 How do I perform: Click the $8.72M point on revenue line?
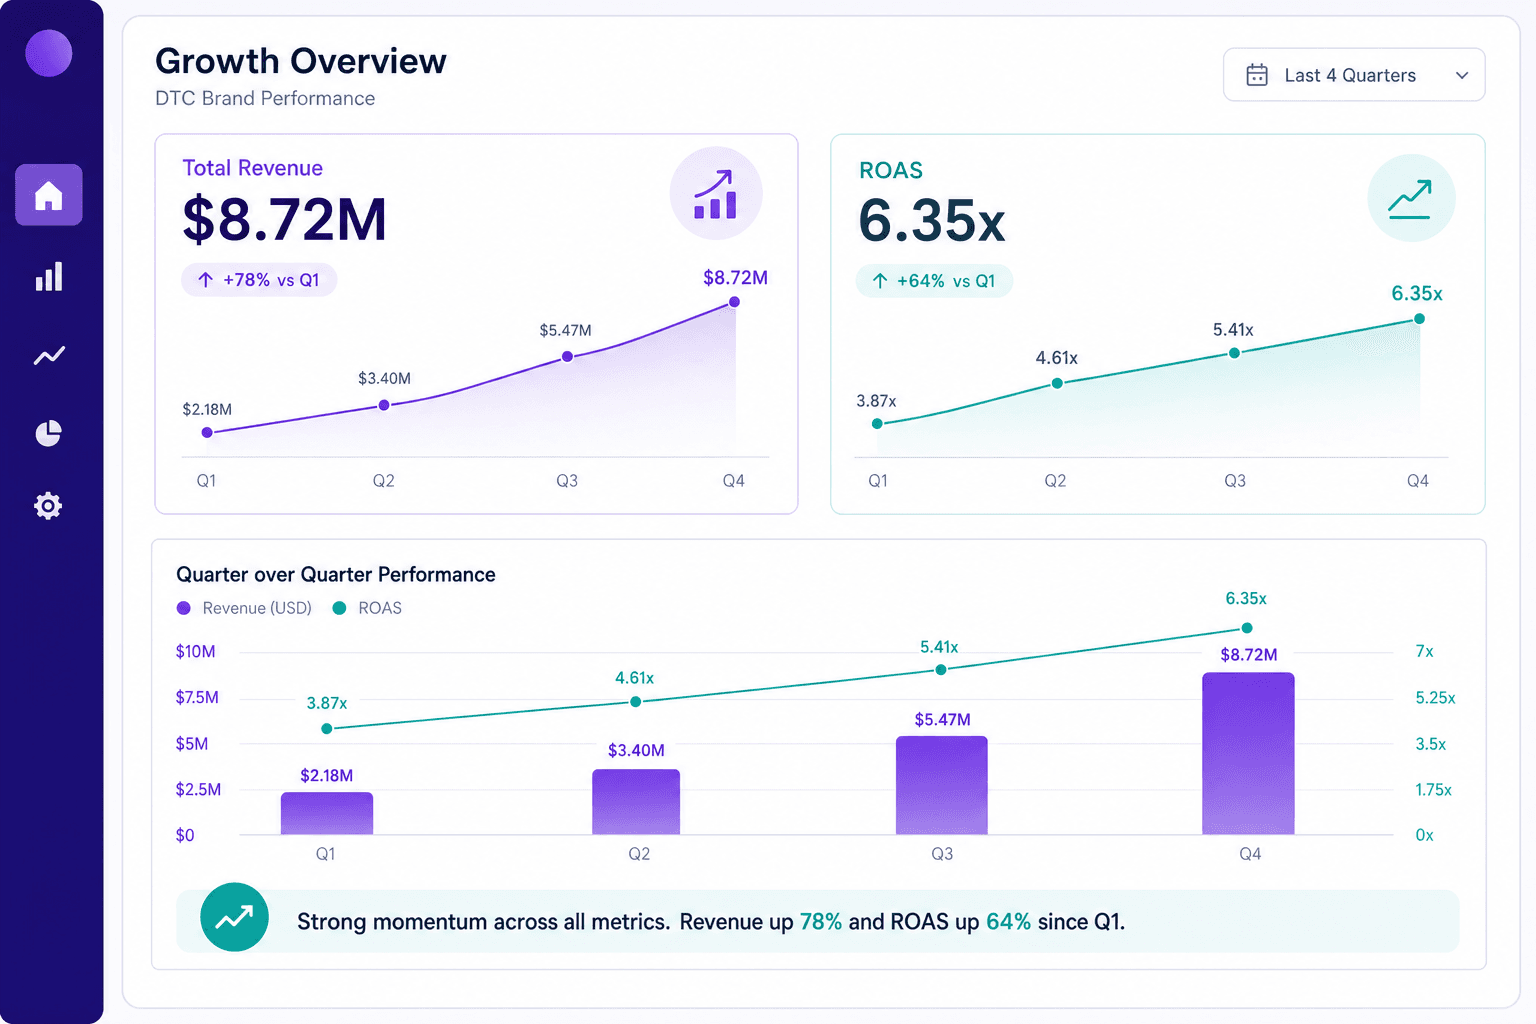734,302
